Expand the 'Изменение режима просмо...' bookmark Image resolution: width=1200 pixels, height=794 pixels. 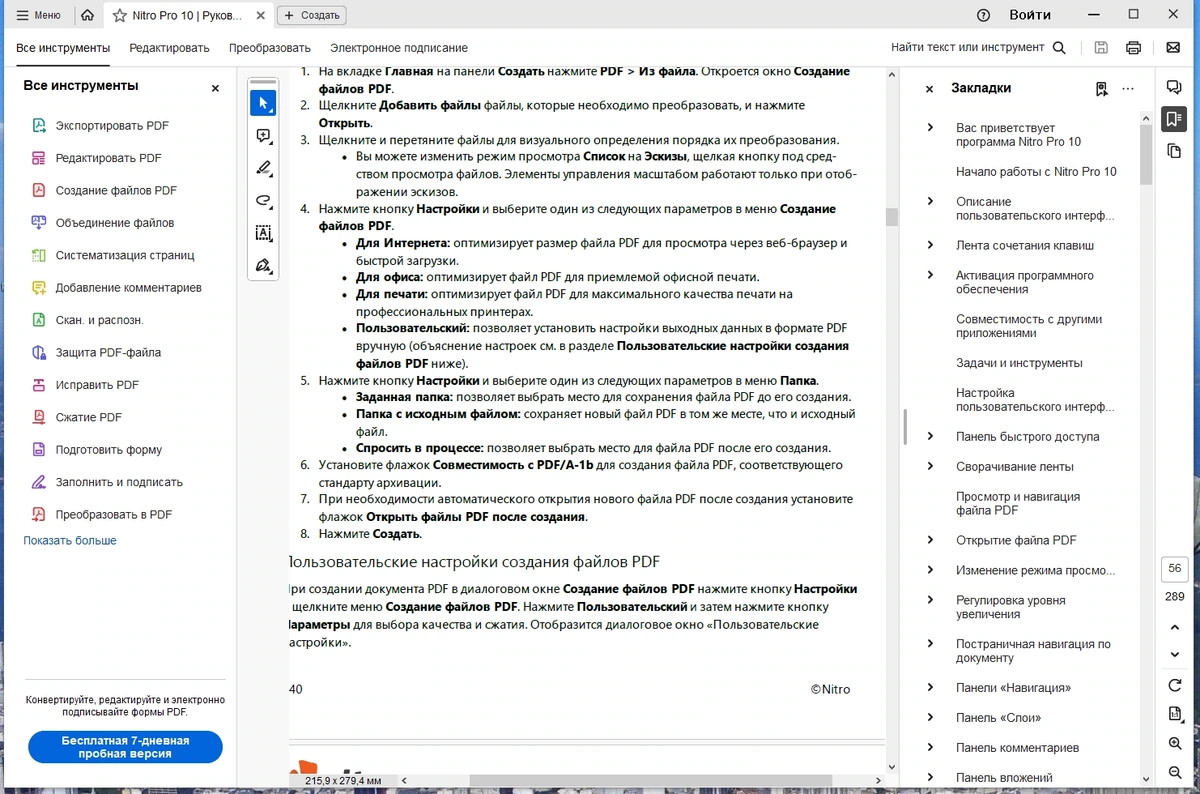(x=931, y=570)
